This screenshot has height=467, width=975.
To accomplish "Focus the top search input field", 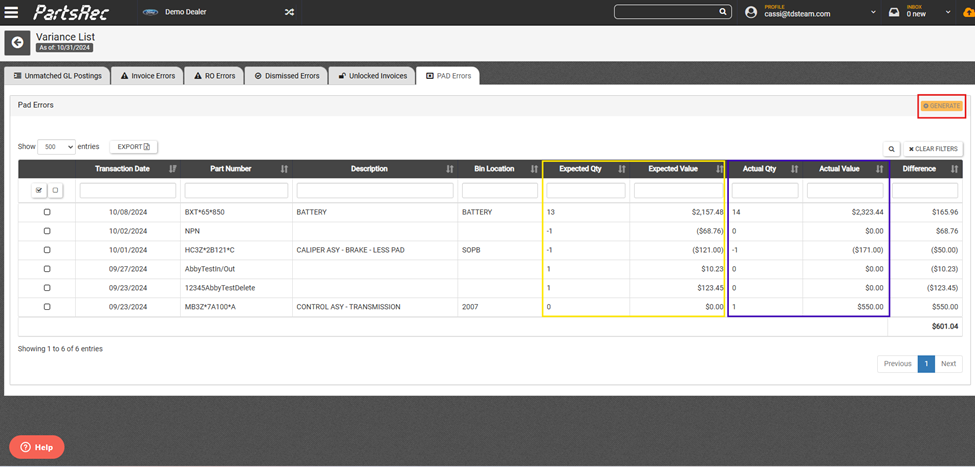I will click(666, 12).
